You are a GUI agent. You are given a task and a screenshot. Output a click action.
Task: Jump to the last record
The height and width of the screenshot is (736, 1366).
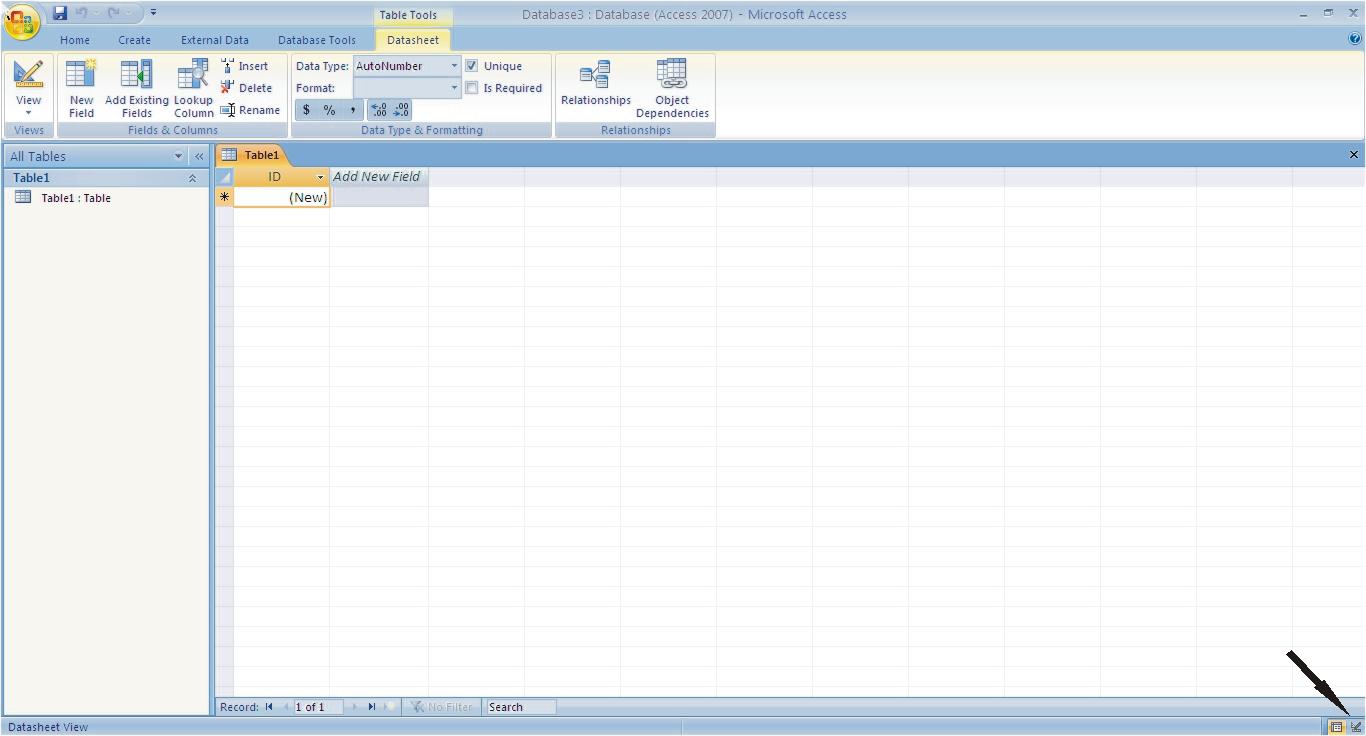click(x=372, y=707)
